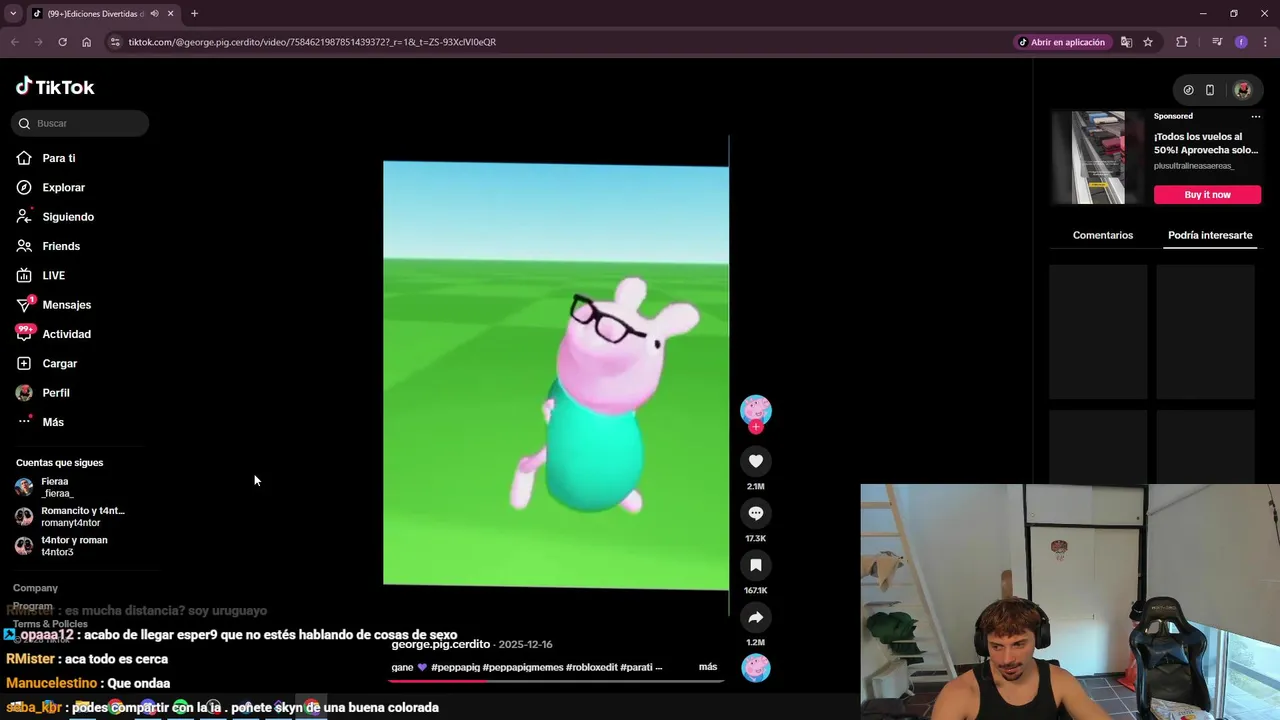Open the #peppapig hashtag
This screenshot has height=720, width=1280.
tap(456, 667)
